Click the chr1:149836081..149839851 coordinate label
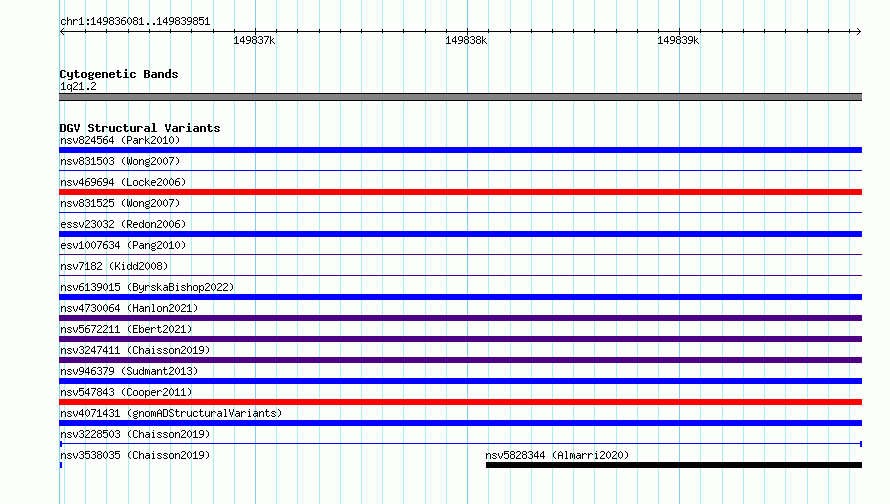This screenshot has width=890, height=504. click(135, 21)
